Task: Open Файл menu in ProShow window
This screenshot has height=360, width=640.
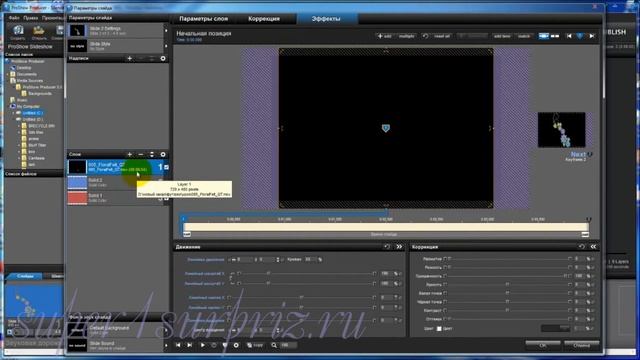Action: pyautogui.click(x=13, y=18)
